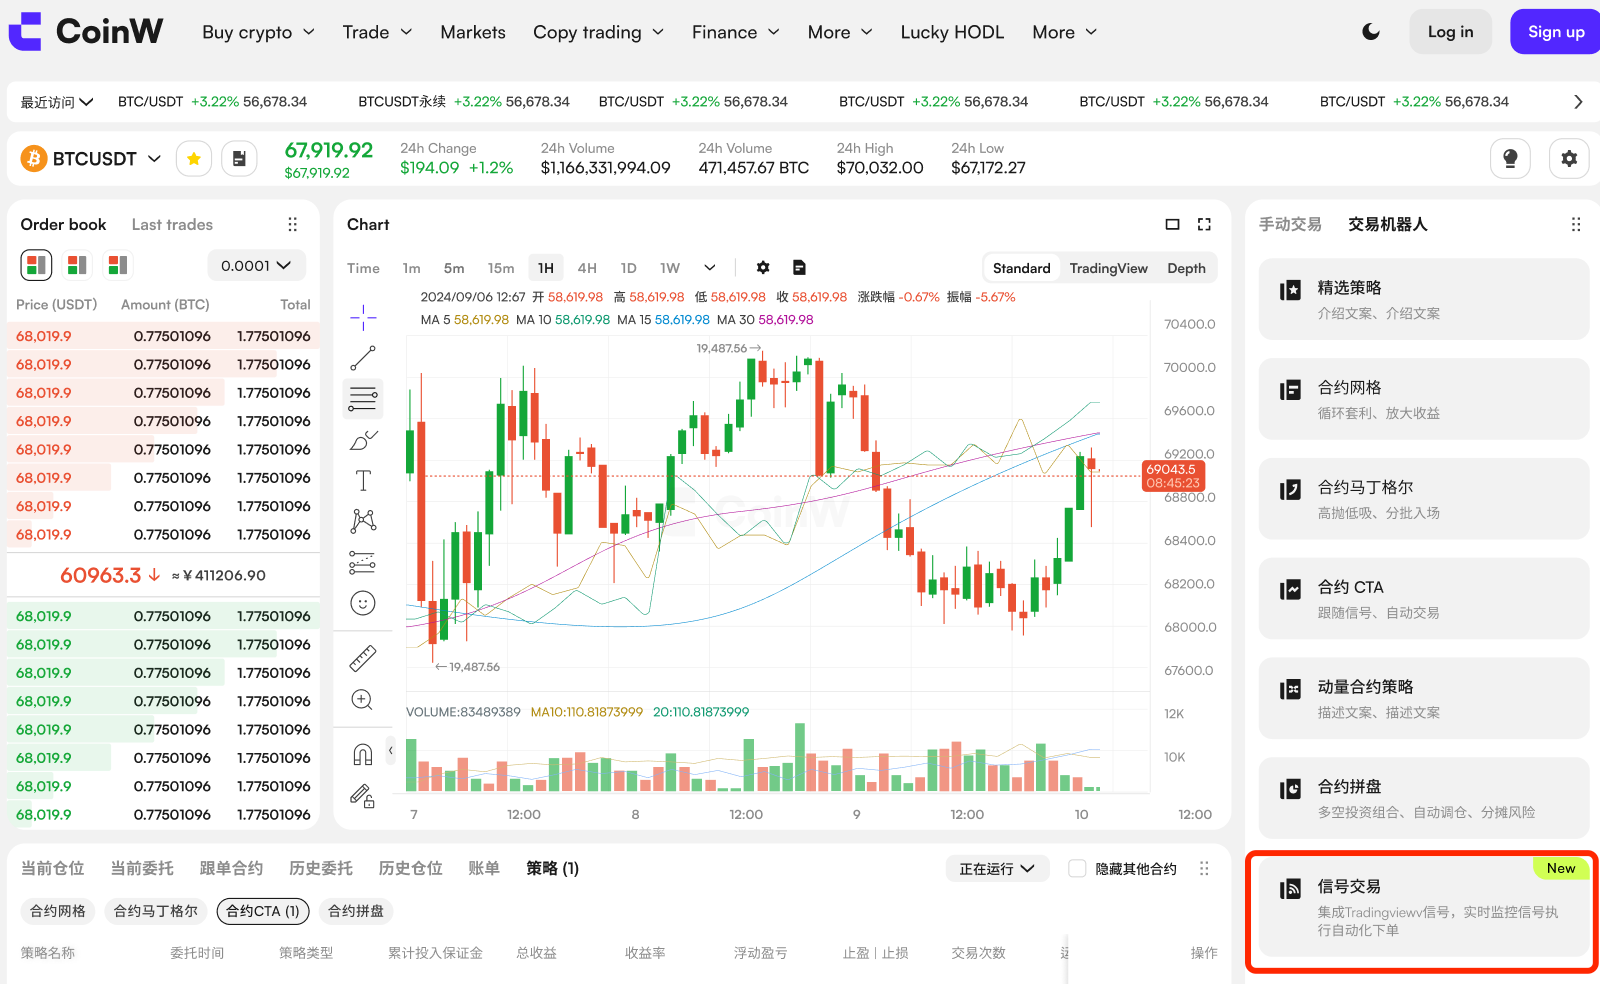The width and height of the screenshot is (1600, 984).
Task: Select the ruler measure tool
Action: click(x=363, y=658)
